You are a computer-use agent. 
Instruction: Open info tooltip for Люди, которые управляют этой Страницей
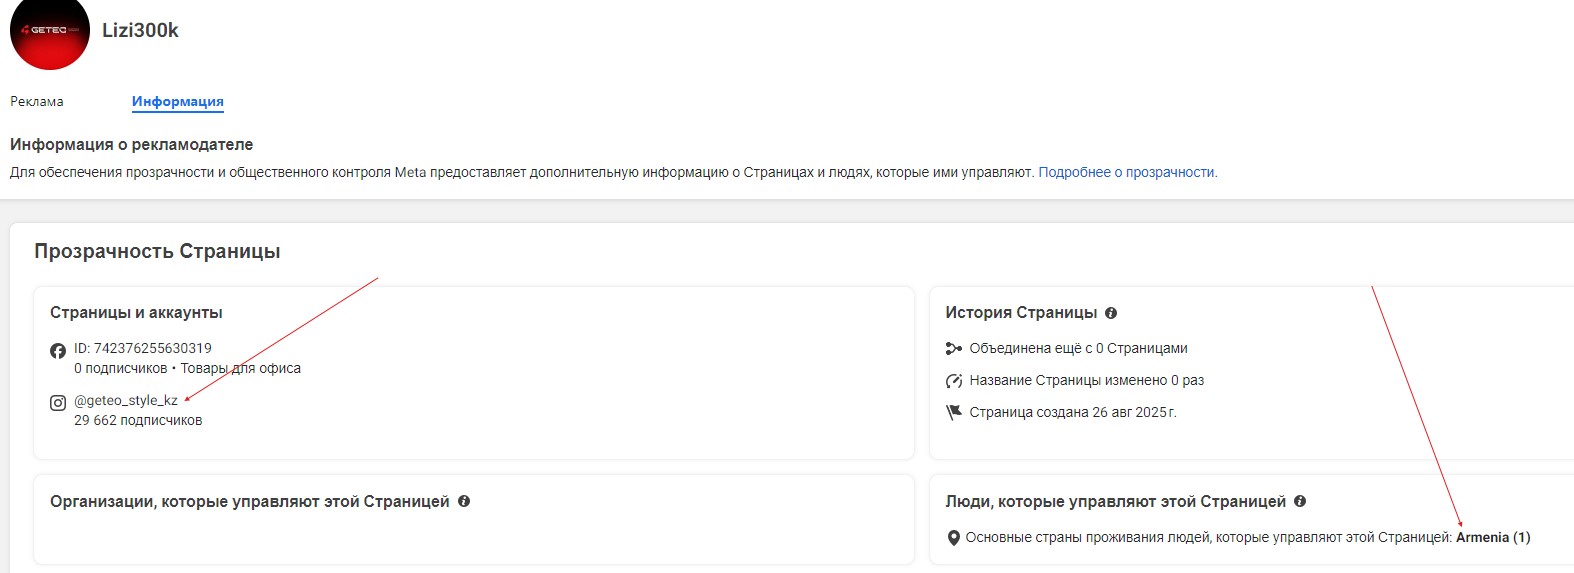point(1300,501)
